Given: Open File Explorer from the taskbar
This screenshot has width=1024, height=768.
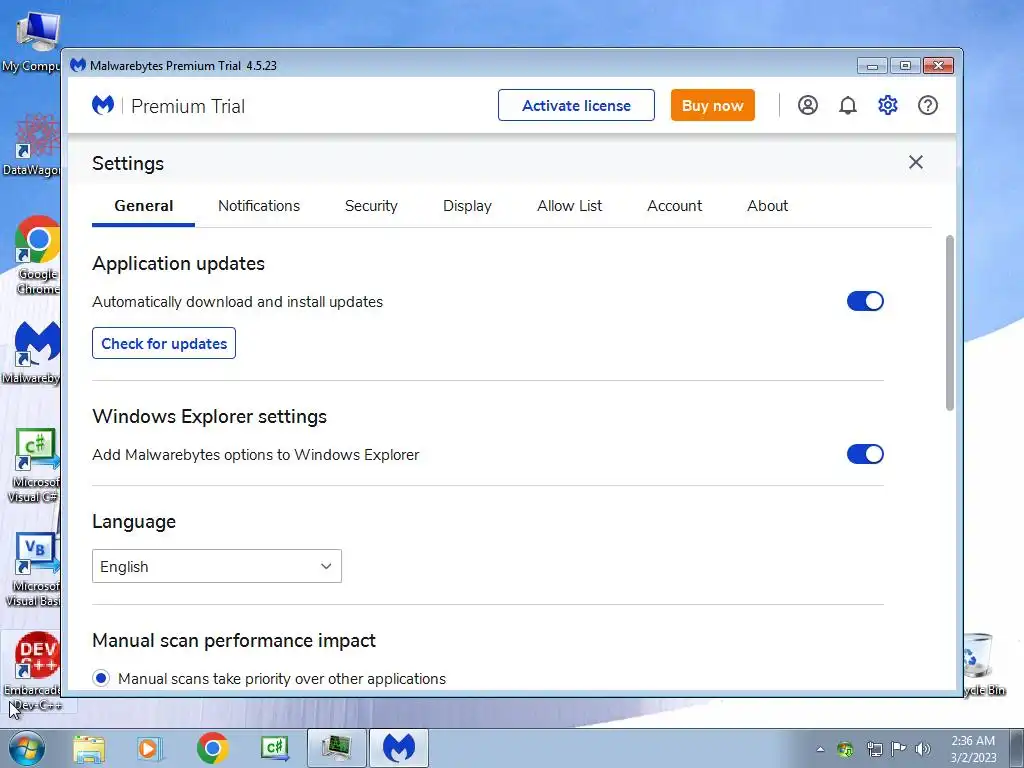Looking at the screenshot, I should coord(89,748).
